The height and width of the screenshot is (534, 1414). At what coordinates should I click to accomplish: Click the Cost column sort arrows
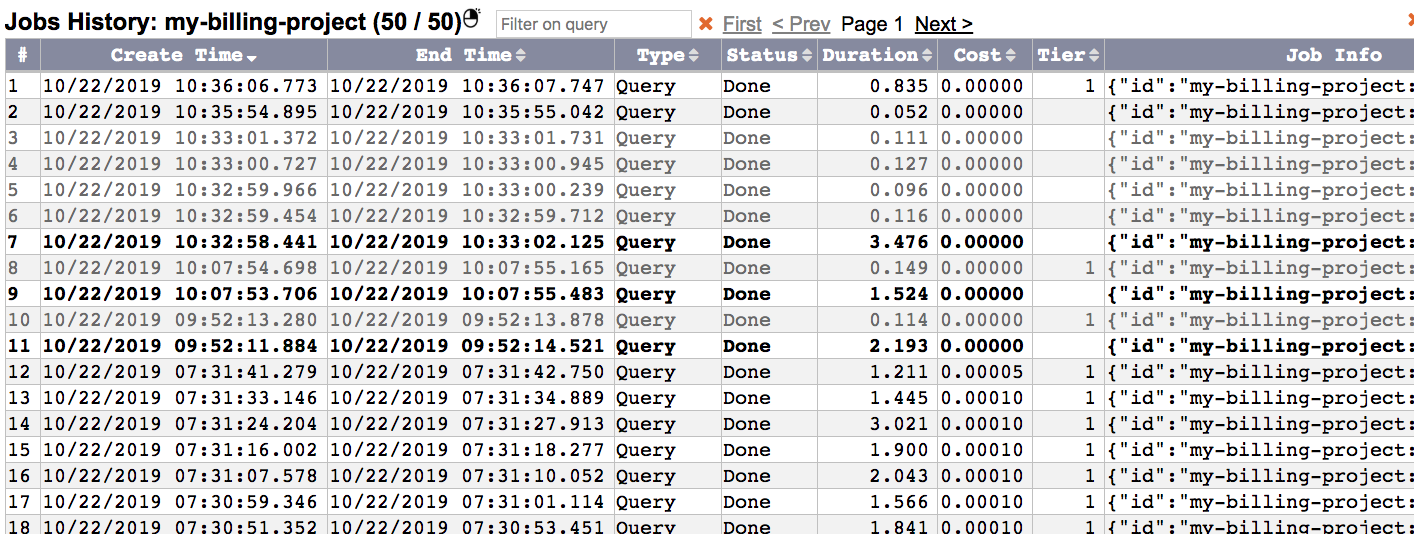[x=1011, y=55]
